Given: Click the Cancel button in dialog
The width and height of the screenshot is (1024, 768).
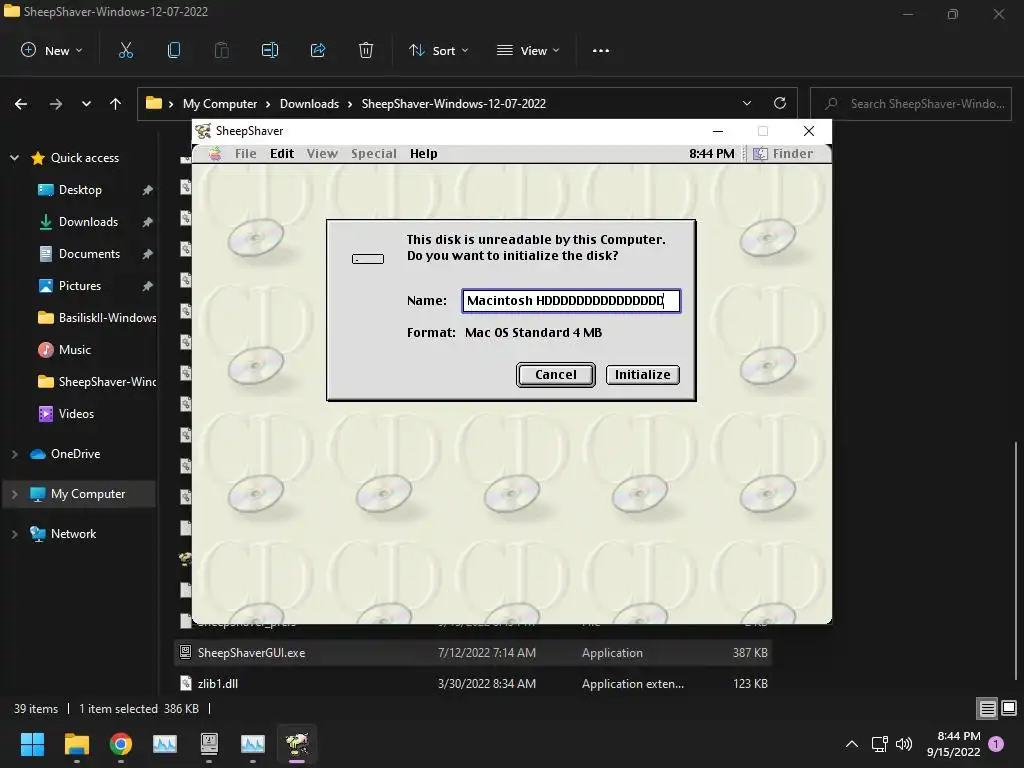Looking at the screenshot, I should (x=556, y=375).
